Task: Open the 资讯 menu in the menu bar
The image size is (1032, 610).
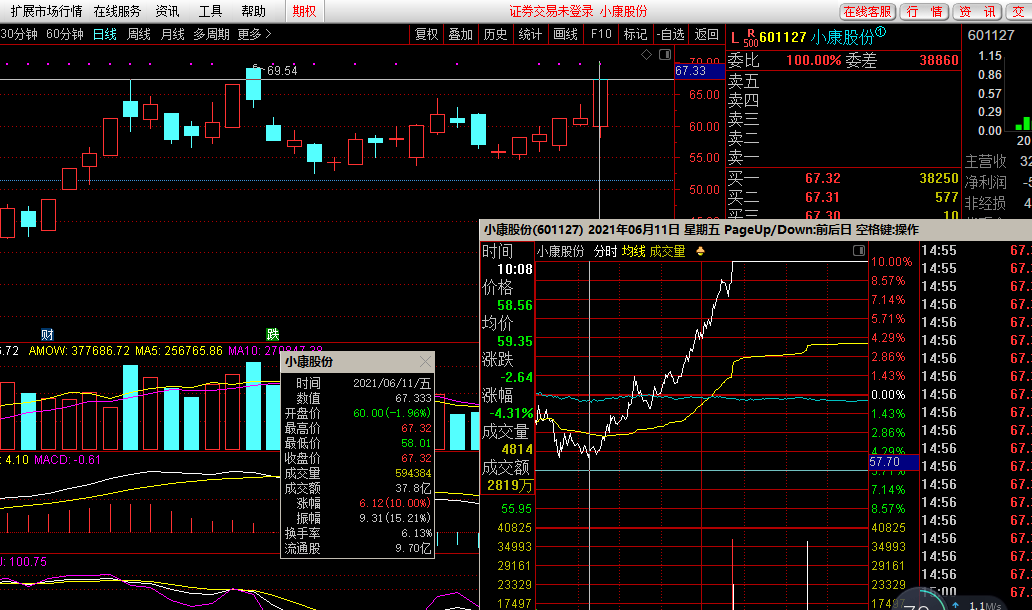Action: pyautogui.click(x=167, y=11)
